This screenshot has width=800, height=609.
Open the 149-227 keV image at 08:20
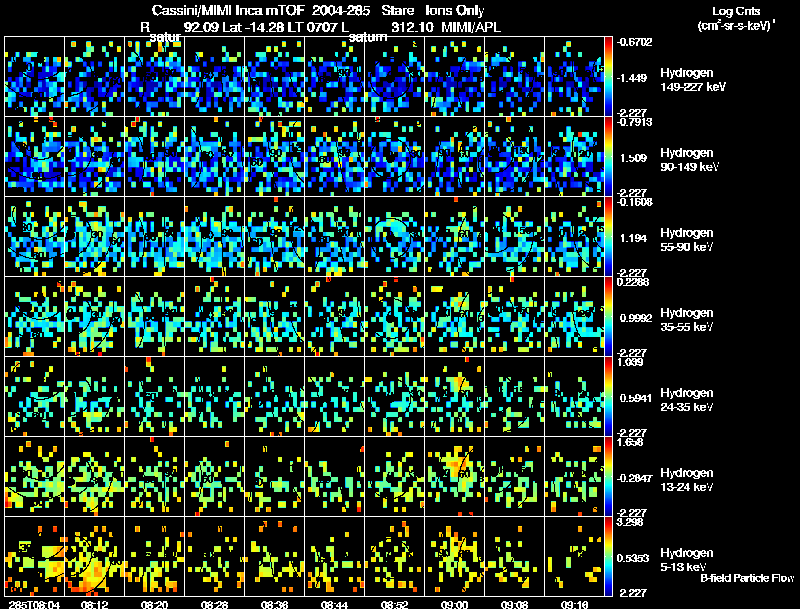[x=155, y=77]
